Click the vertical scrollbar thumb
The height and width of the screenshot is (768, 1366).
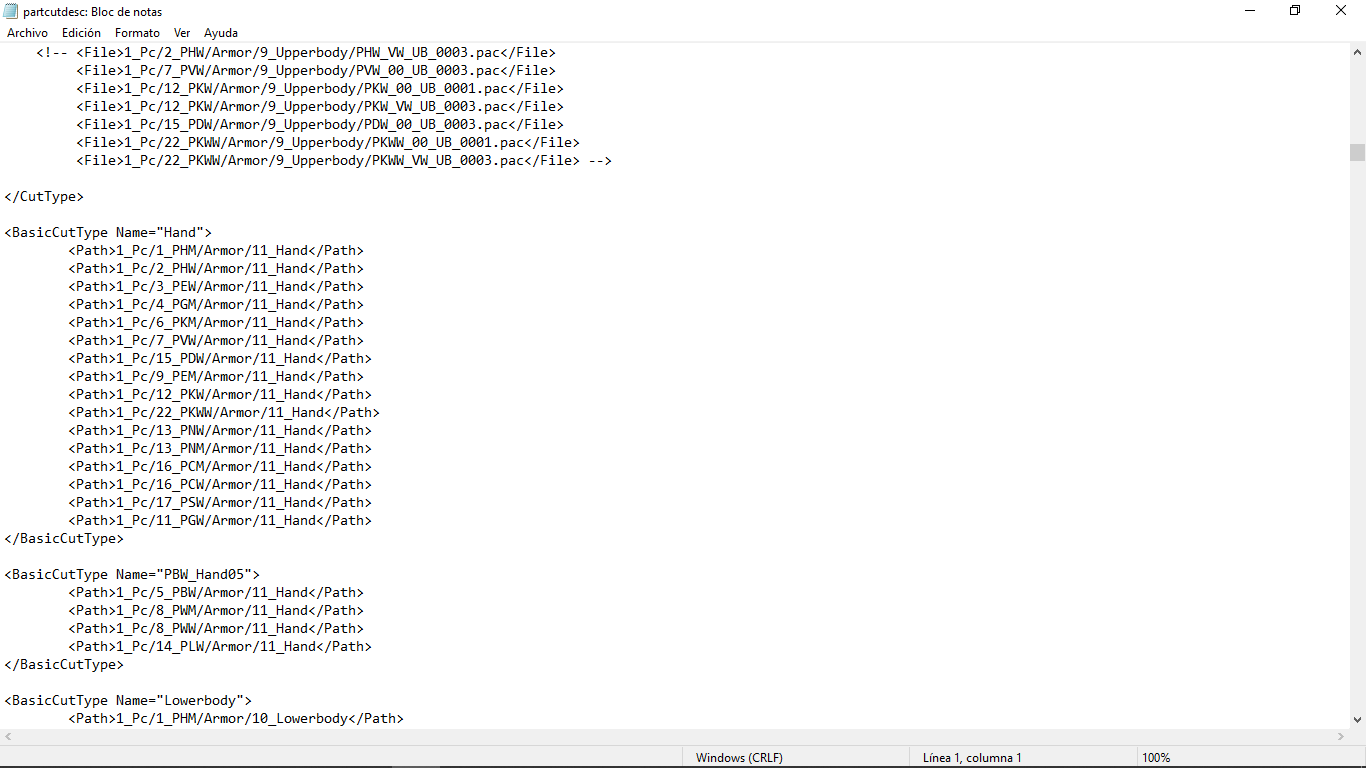click(1357, 152)
